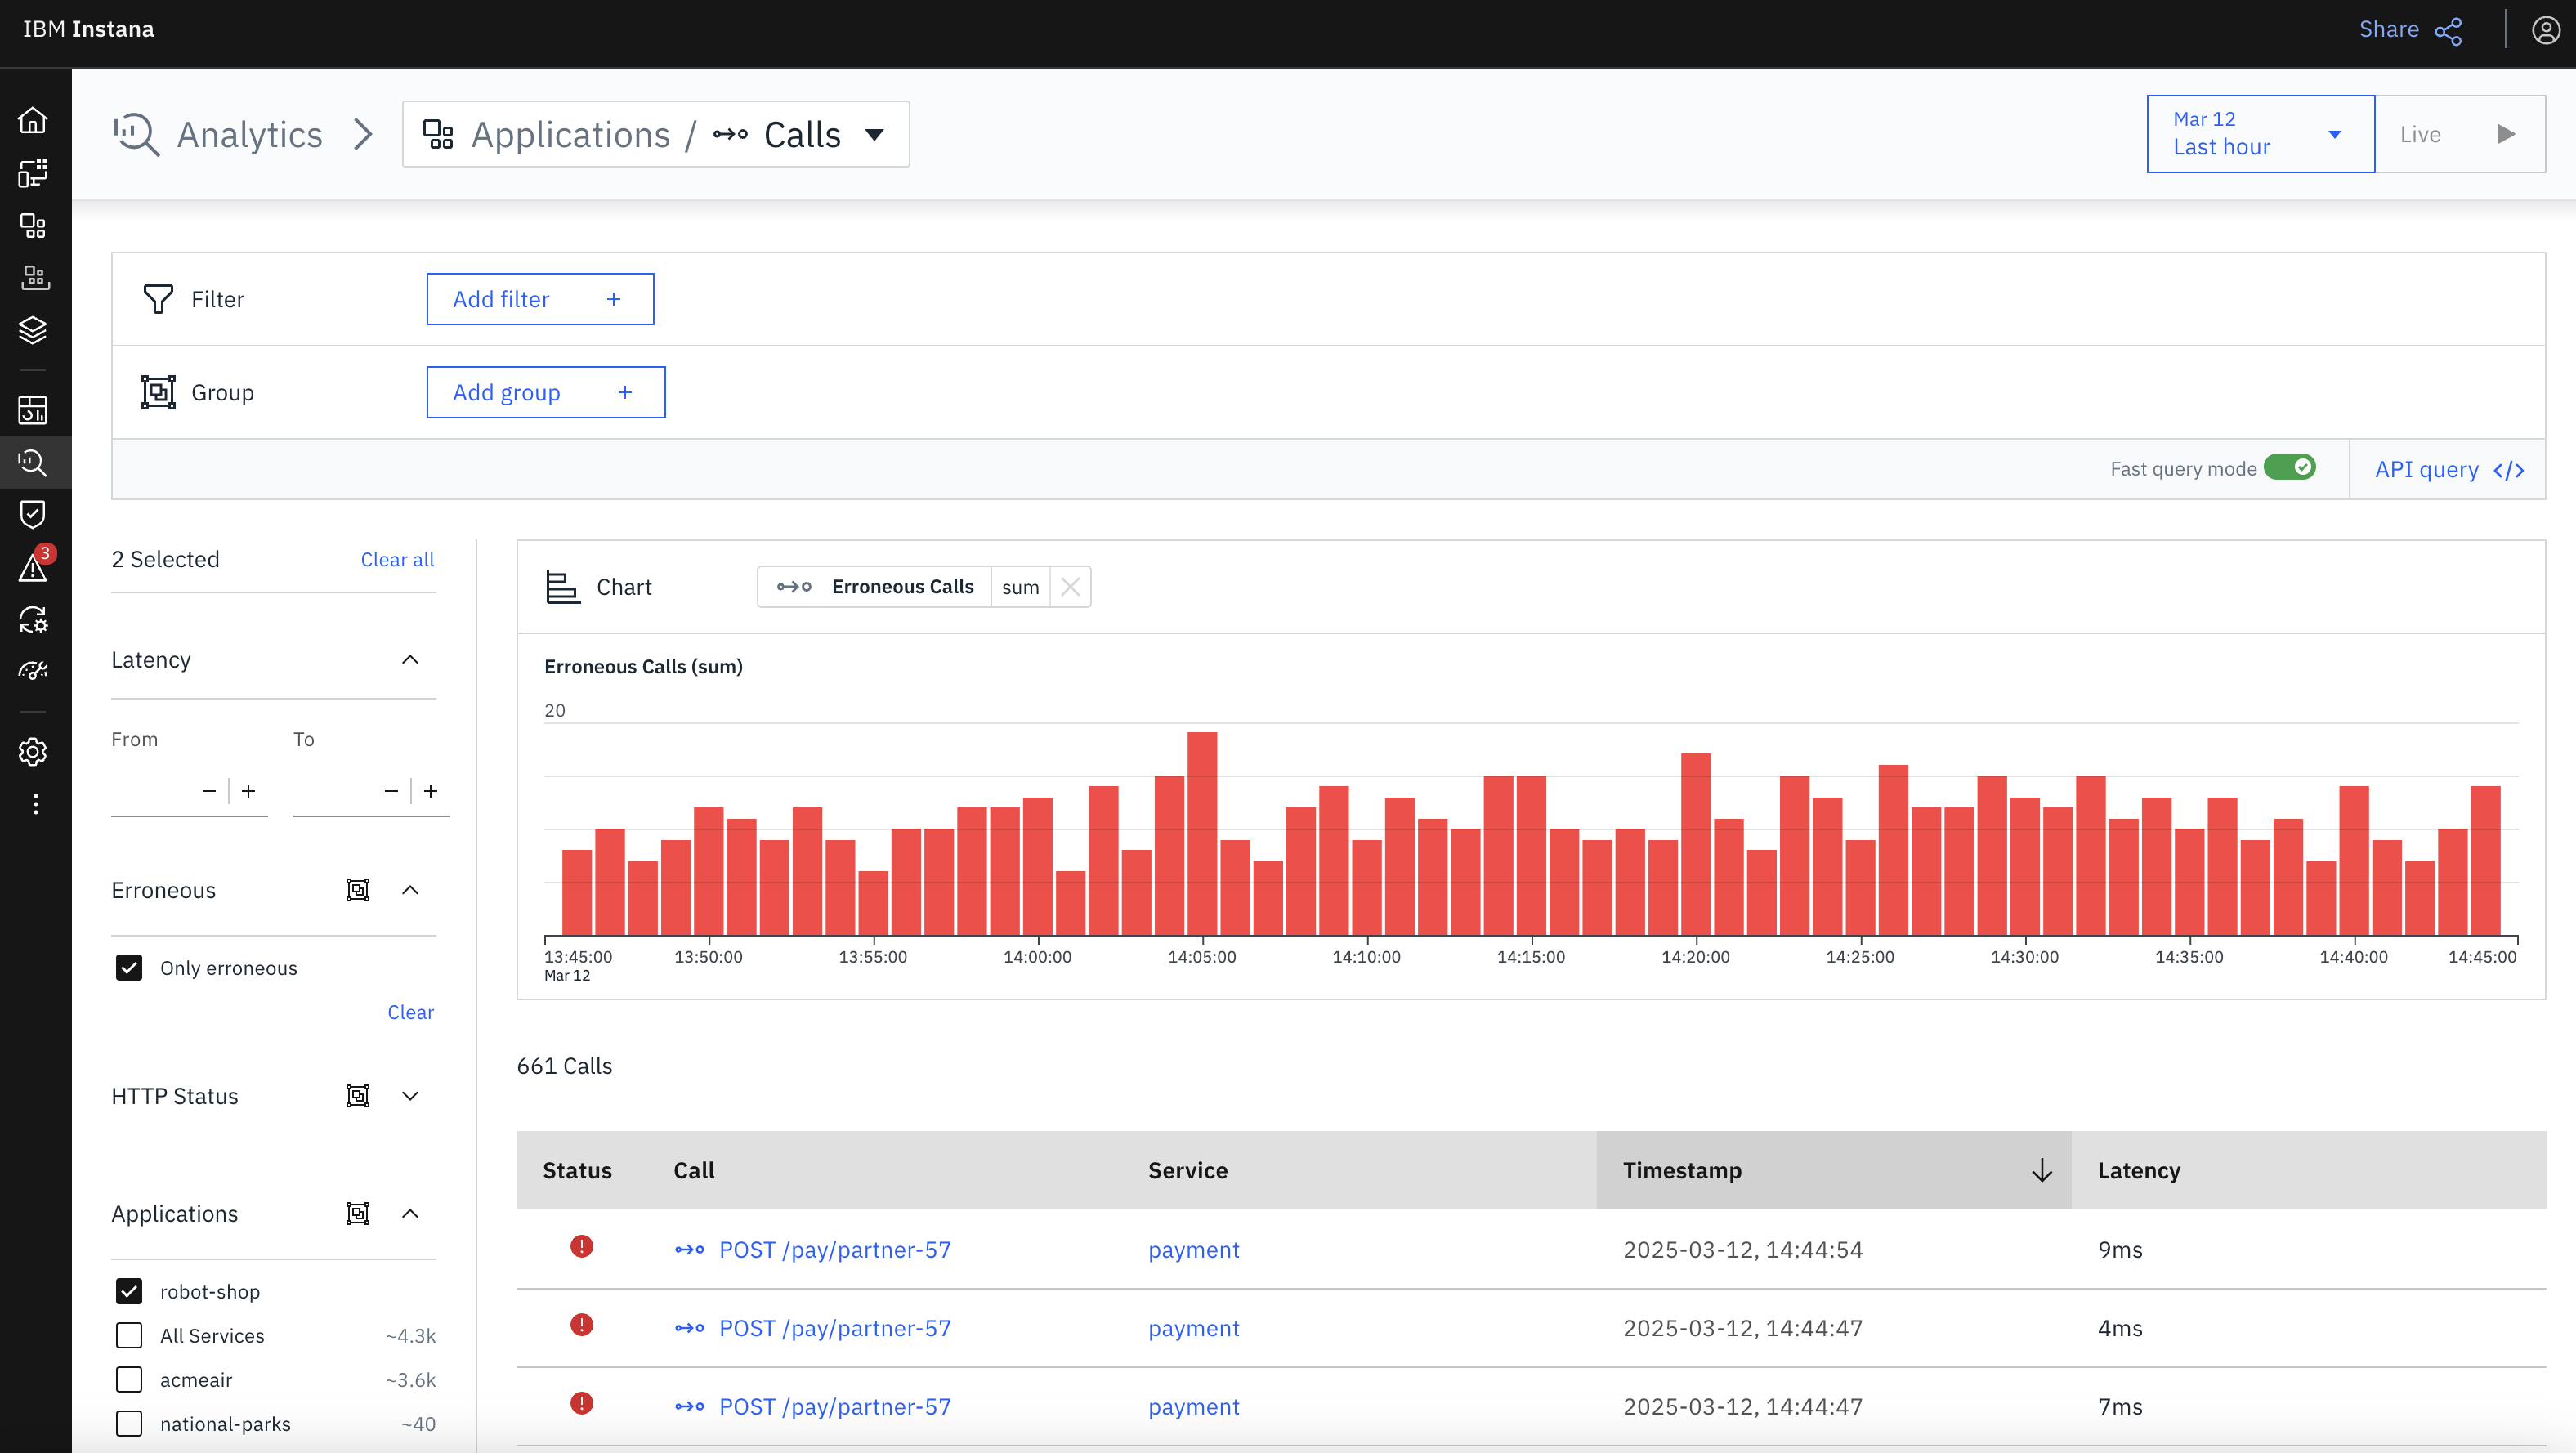Open the Applications sidebar icon

[33, 225]
